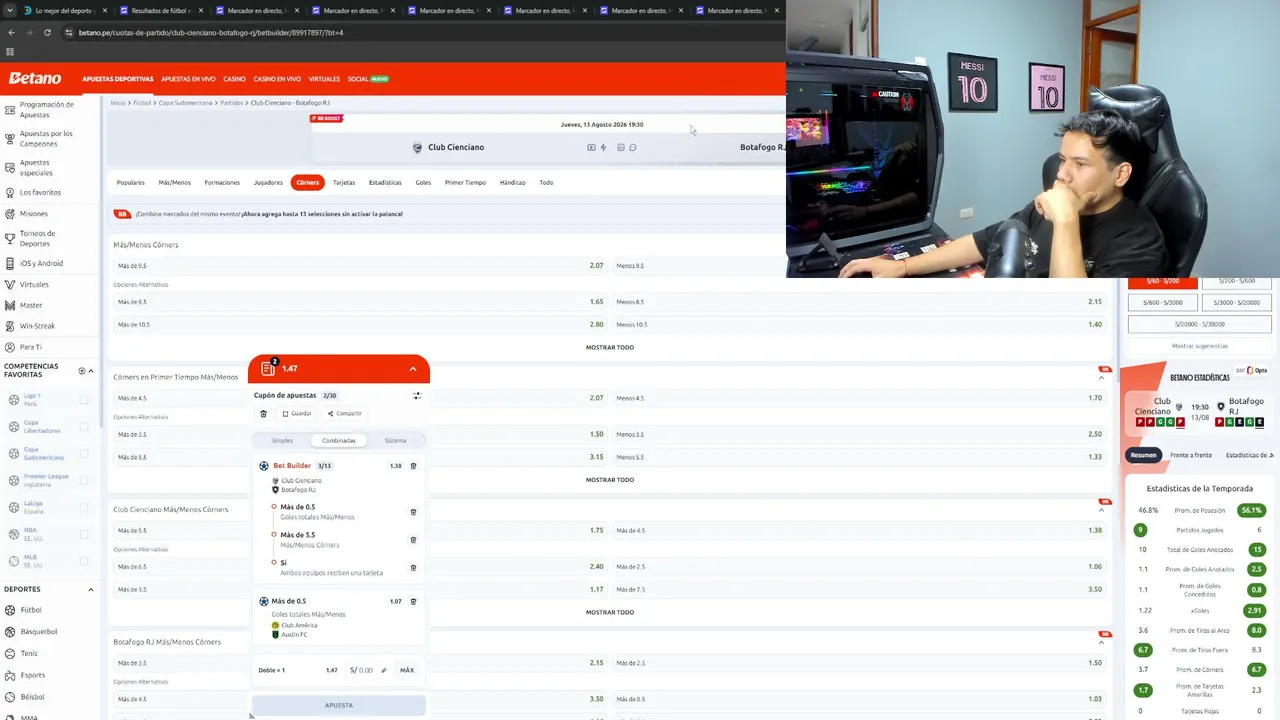
Task: Open the browser tab search dropdown
Action: [10, 11]
